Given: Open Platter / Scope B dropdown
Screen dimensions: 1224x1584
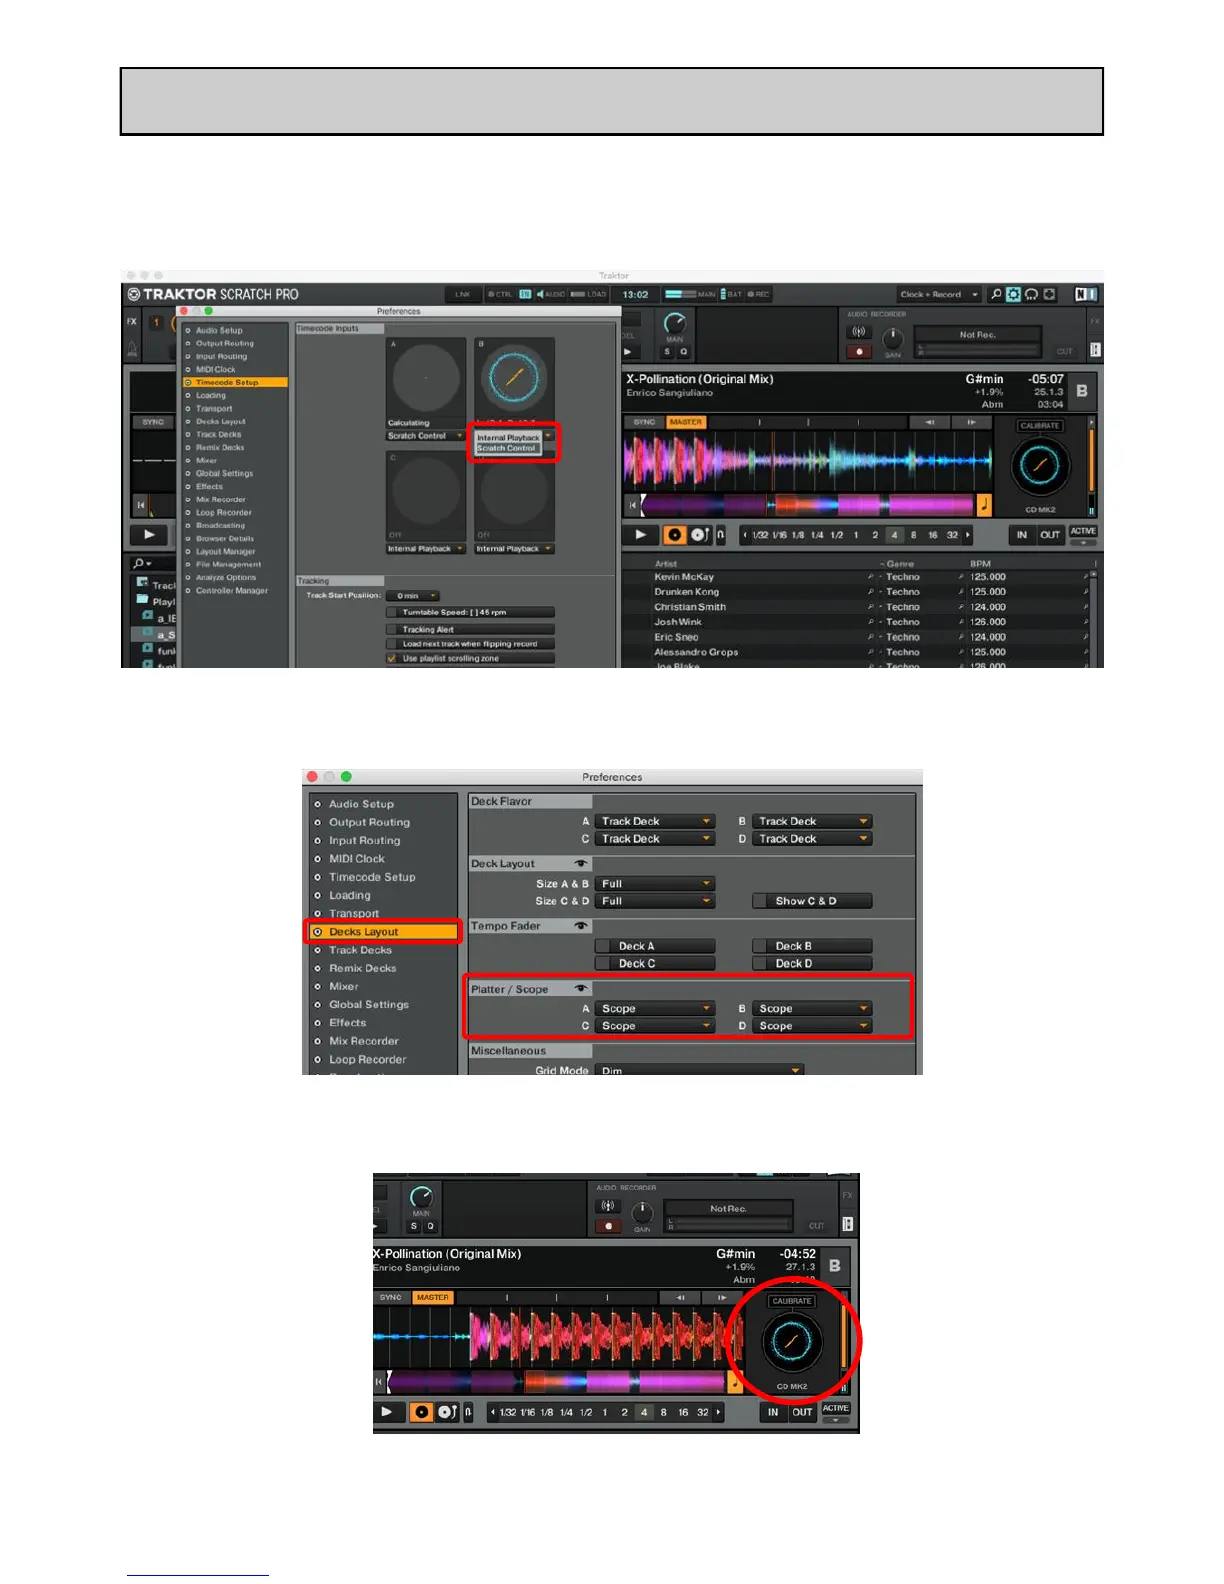Looking at the screenshot, I should pyautogui.click(x=812, y=1008).
